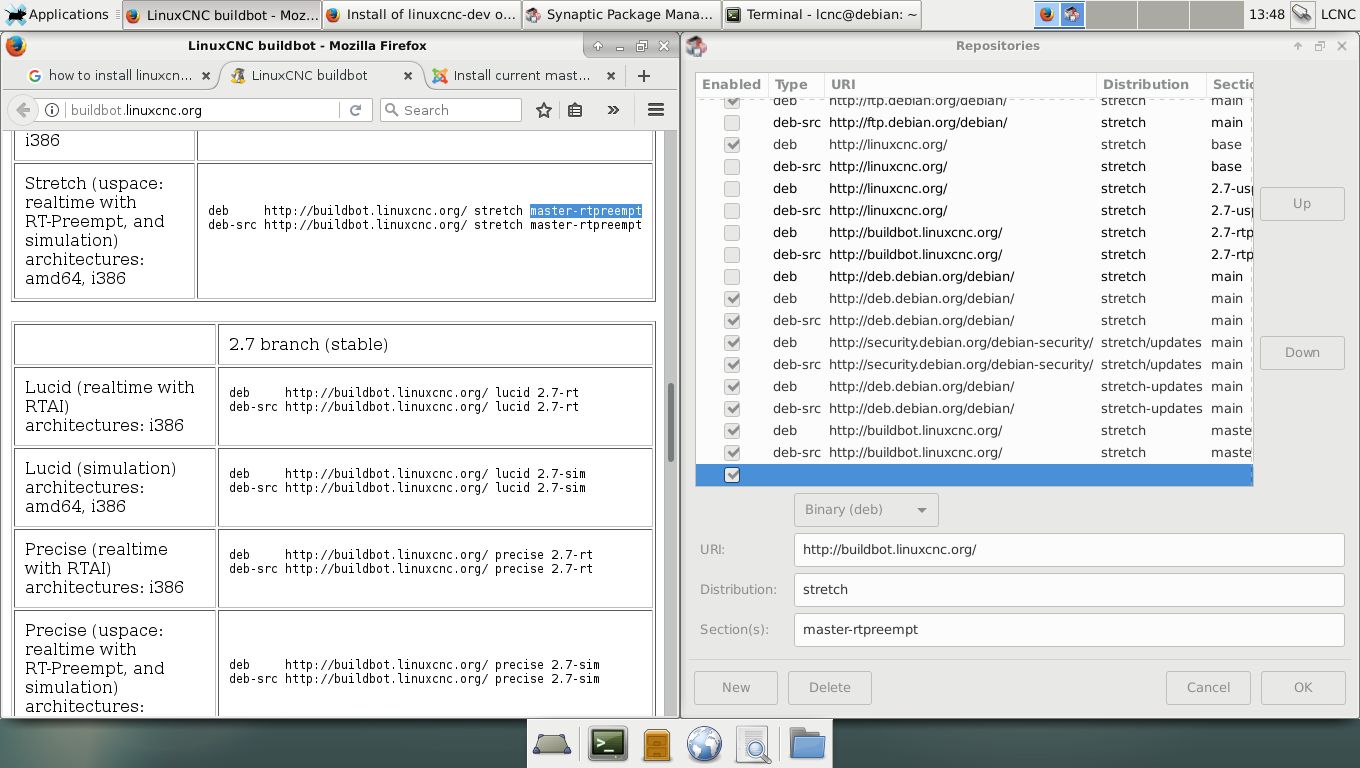
Task: Enable deb-src linuxcnc.org base repository
Action: 732,167
